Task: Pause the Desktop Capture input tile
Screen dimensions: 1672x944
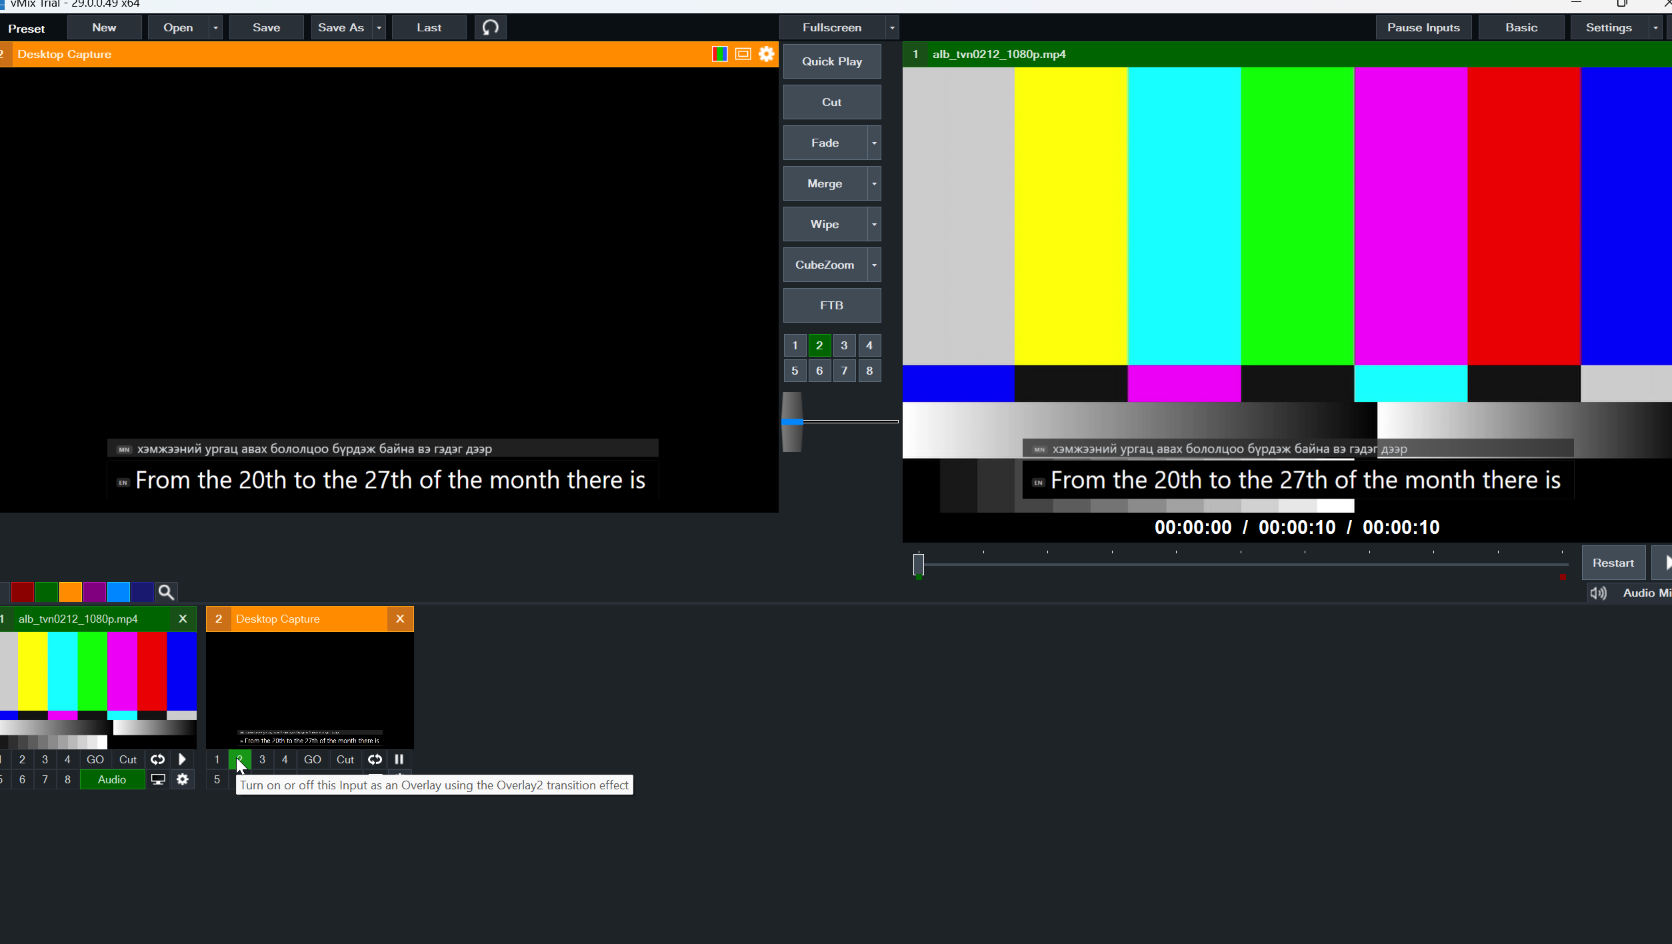Action: coord(399,759)
